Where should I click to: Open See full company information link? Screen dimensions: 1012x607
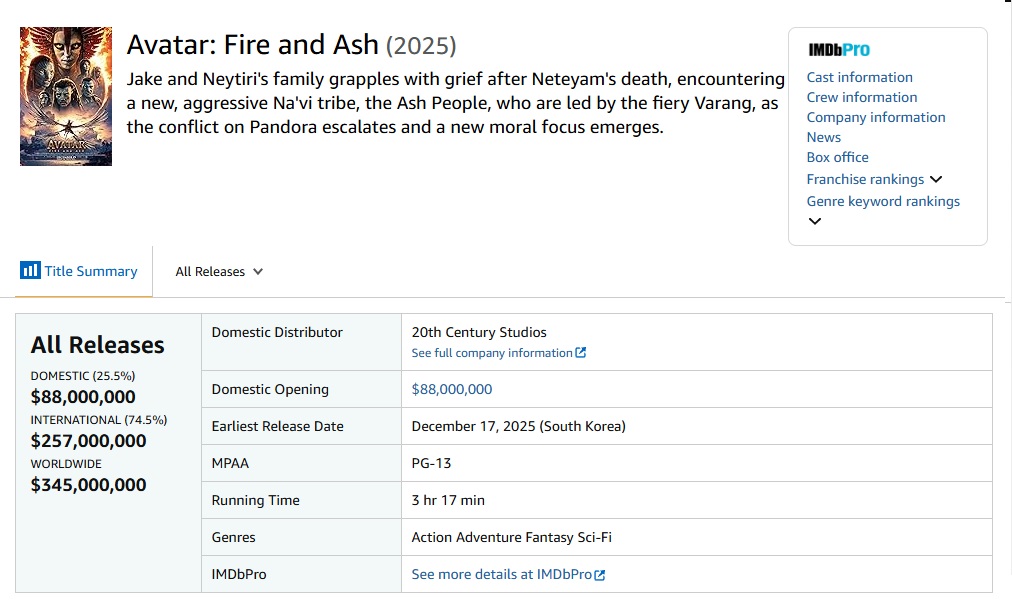point(492,353)
